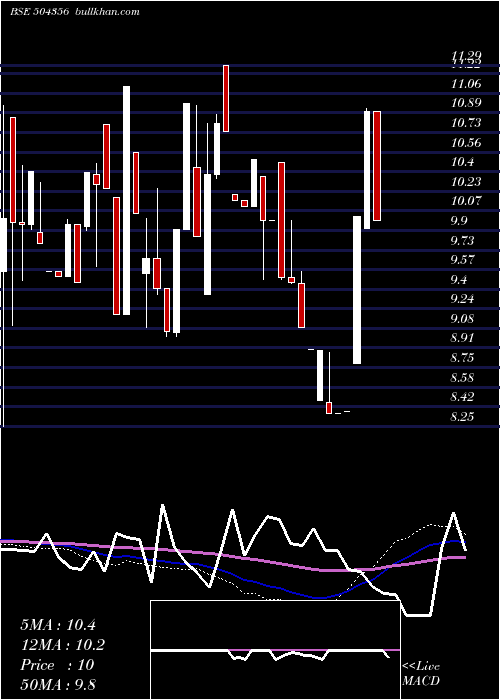Image resolution: width=500 pixels, height=700 pixels.
Task: Click the 10.23 price axis label
Action: tap(467, 181)
